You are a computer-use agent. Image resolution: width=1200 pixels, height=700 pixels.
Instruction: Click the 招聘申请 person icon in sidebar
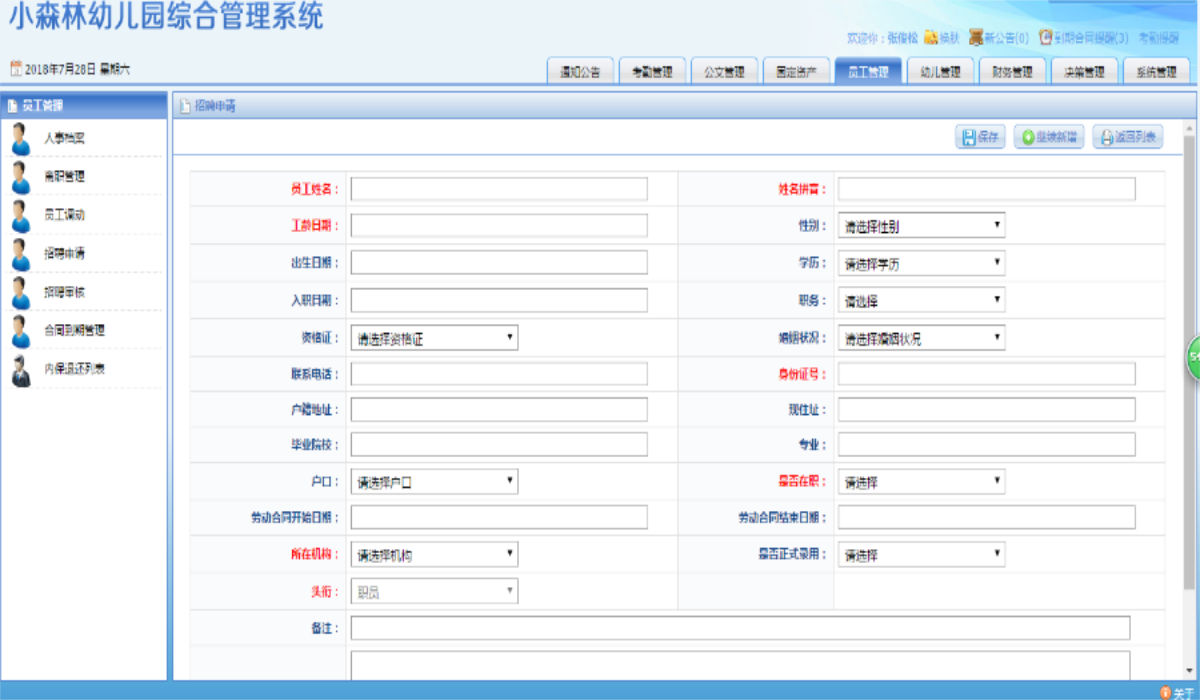(20, 254)
